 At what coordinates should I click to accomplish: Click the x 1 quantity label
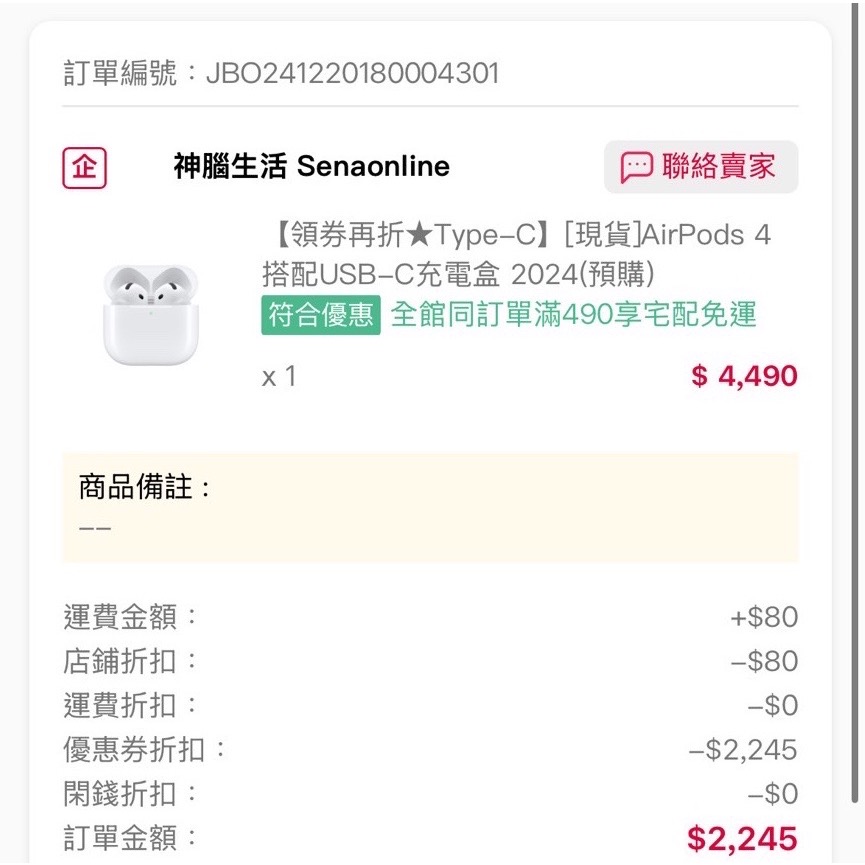pos(279,377)
